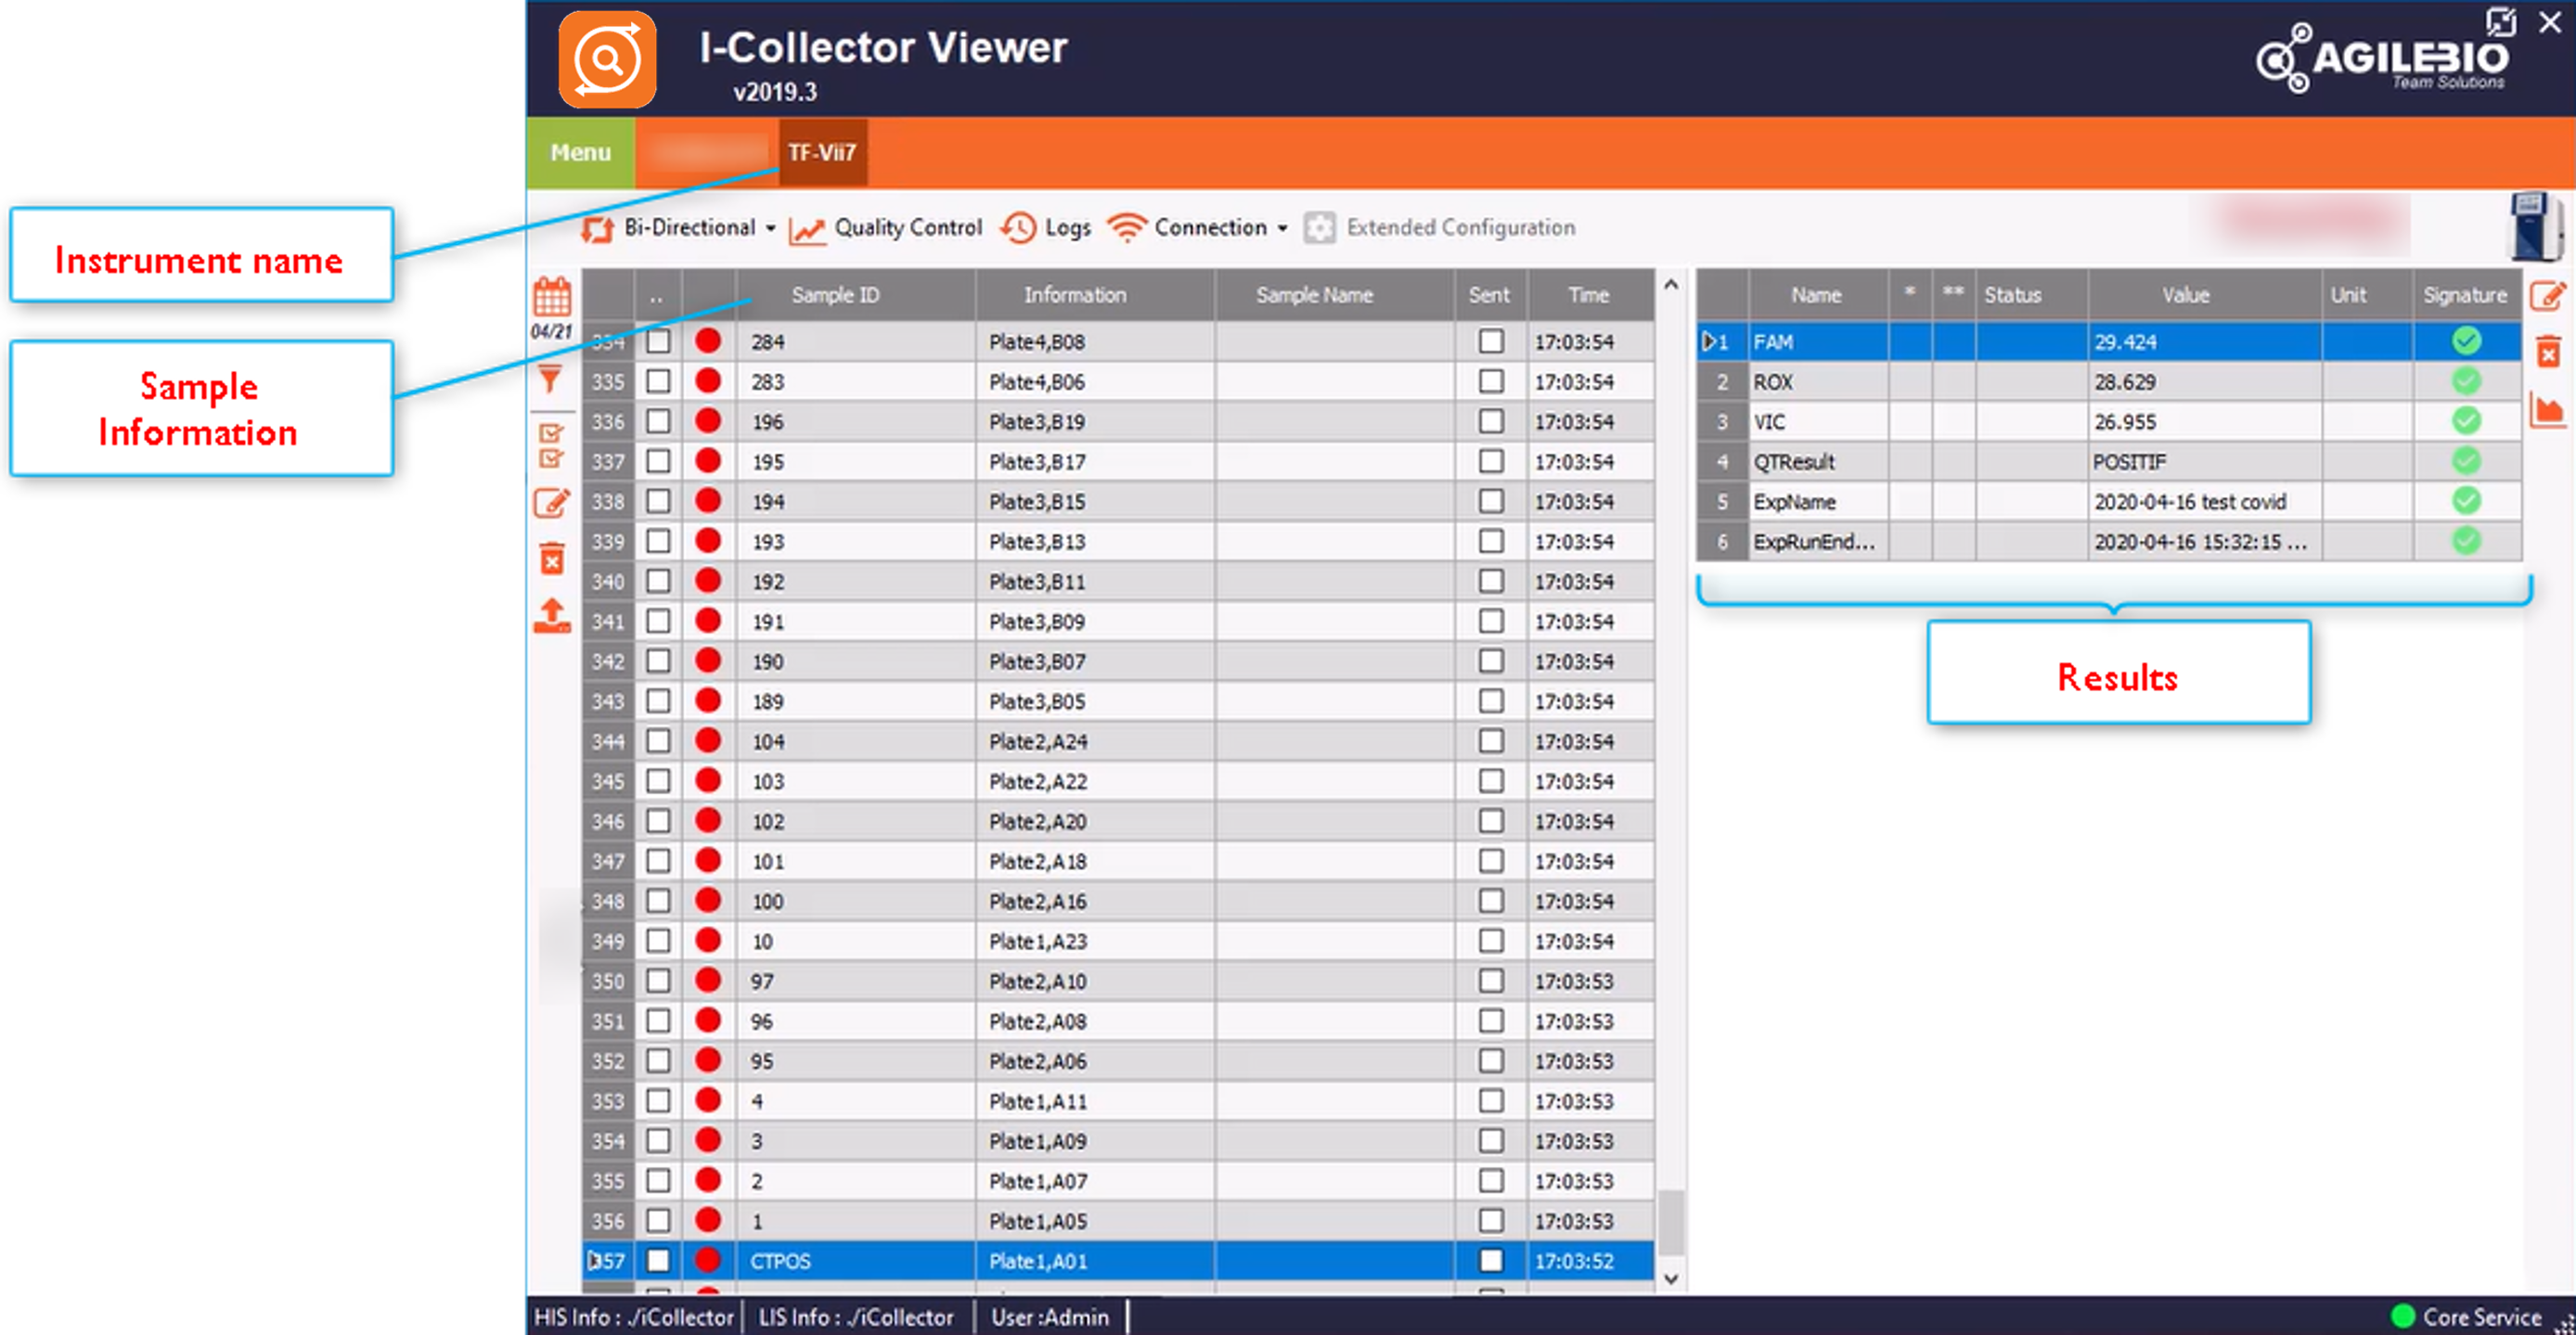Click the Core Service green status indicator
2576x1335 pixels.
pyautogui.click(x=2403, y=1316)
